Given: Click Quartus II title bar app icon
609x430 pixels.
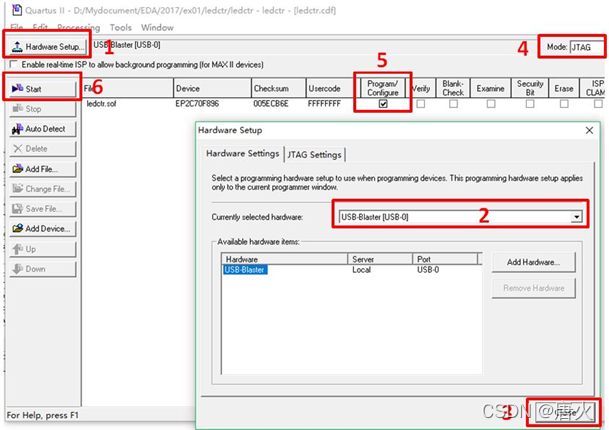Looking at the screenshot, I should tap(17, 10).
